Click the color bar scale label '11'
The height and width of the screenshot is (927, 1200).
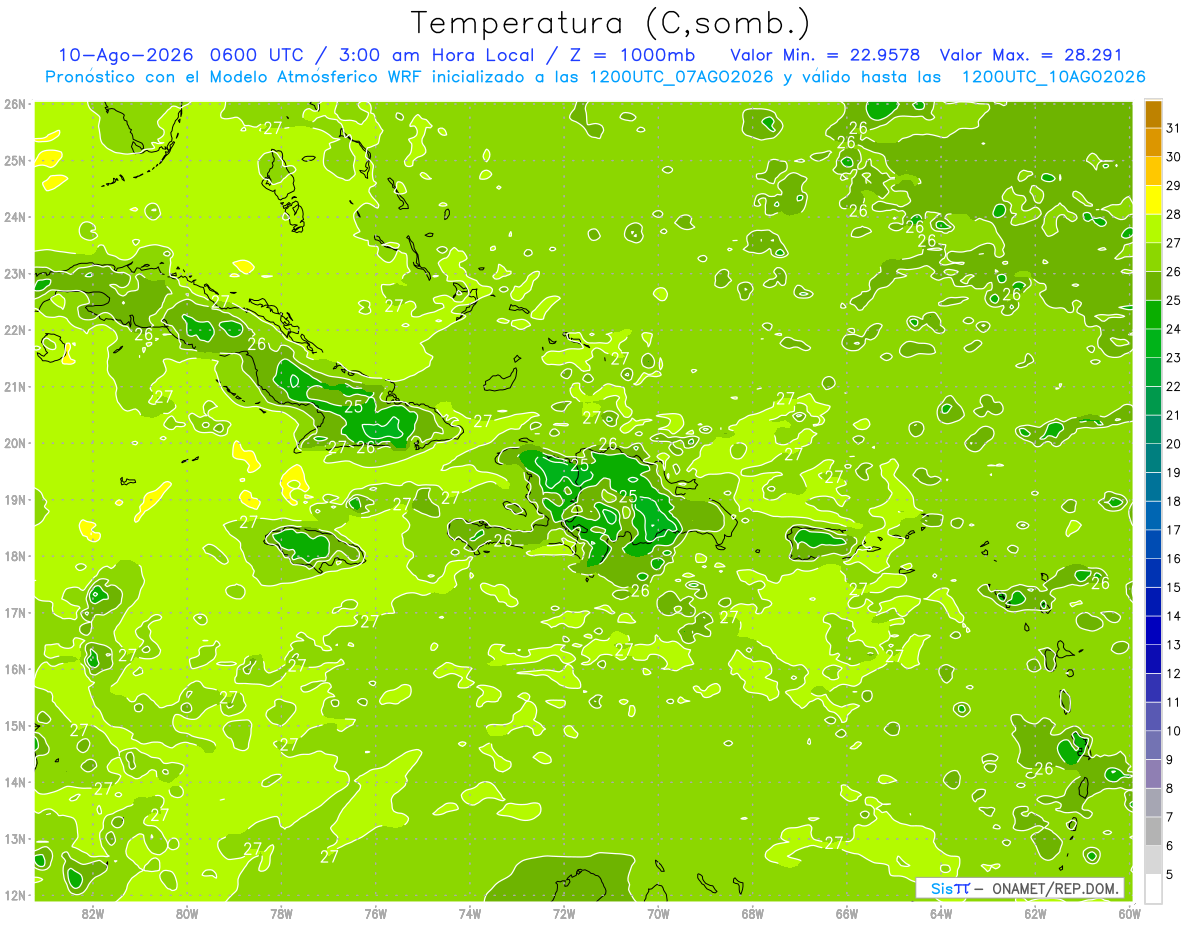[x=1174, y=702]
